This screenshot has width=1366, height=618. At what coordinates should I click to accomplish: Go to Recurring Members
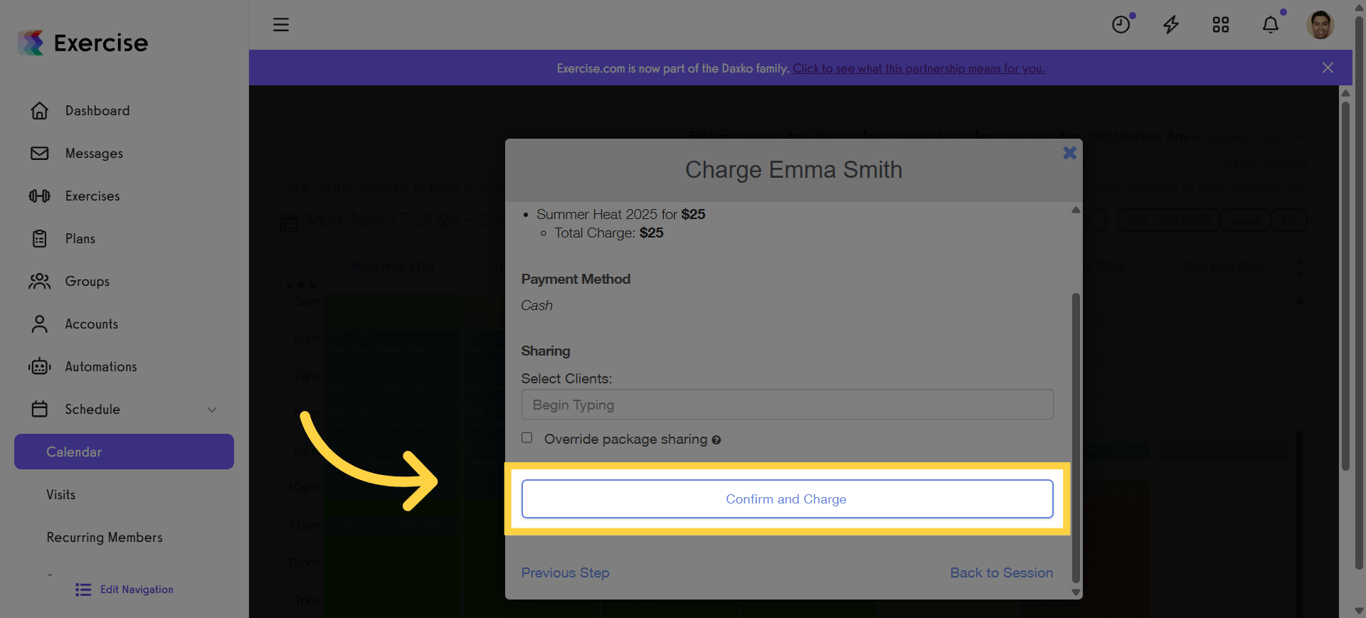pos(104,537)
